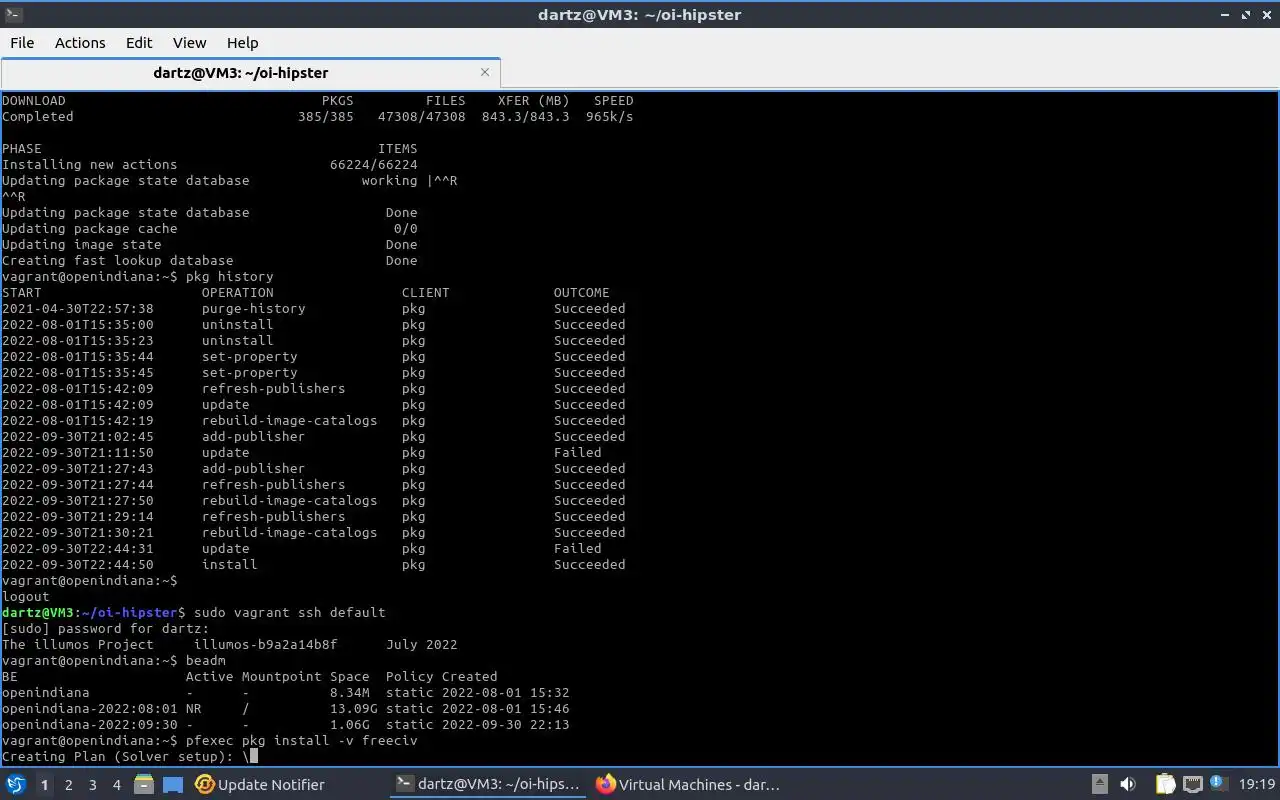Image resolution: width=1280 pixels, height=800 pixels.
Task: Click the 'Mountpoint' column header
Action: tap(282, 677)
